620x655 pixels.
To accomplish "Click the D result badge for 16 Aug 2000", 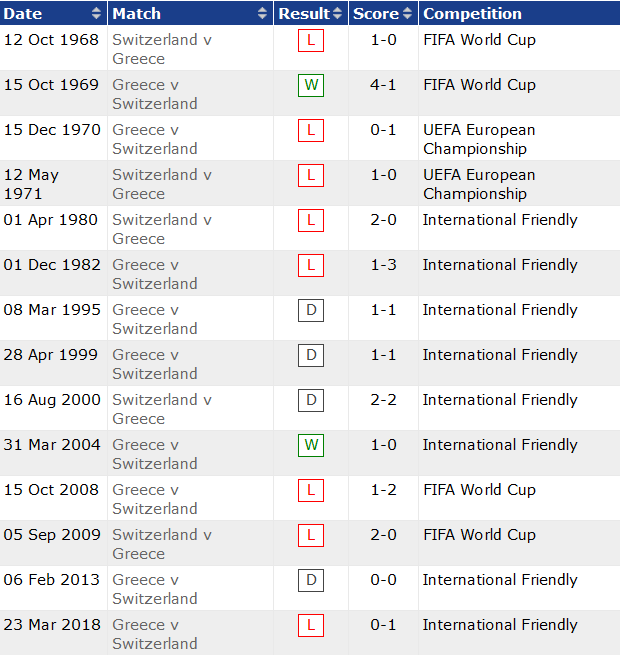I will 311,401.
